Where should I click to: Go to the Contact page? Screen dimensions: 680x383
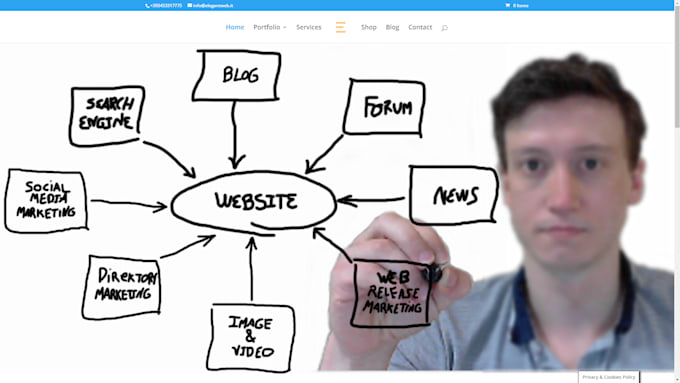[420, 27]
